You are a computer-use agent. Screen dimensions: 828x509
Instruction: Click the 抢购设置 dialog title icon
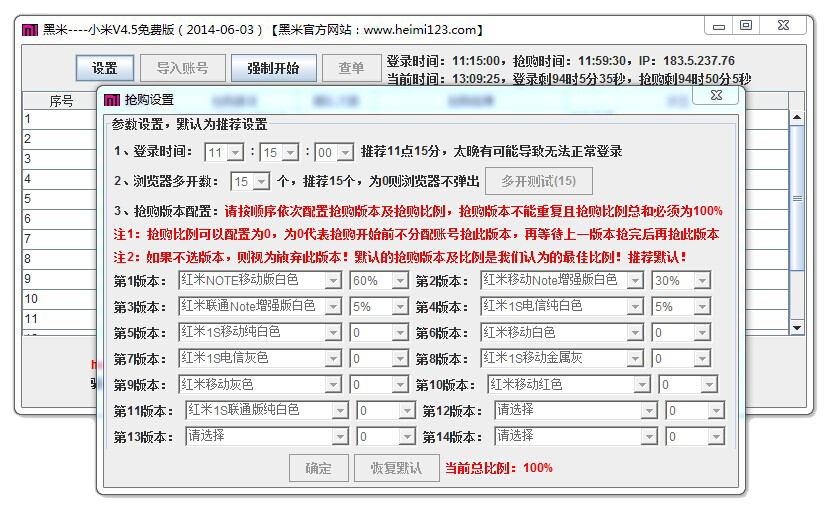pyautogui.click(x=112, y=100)
